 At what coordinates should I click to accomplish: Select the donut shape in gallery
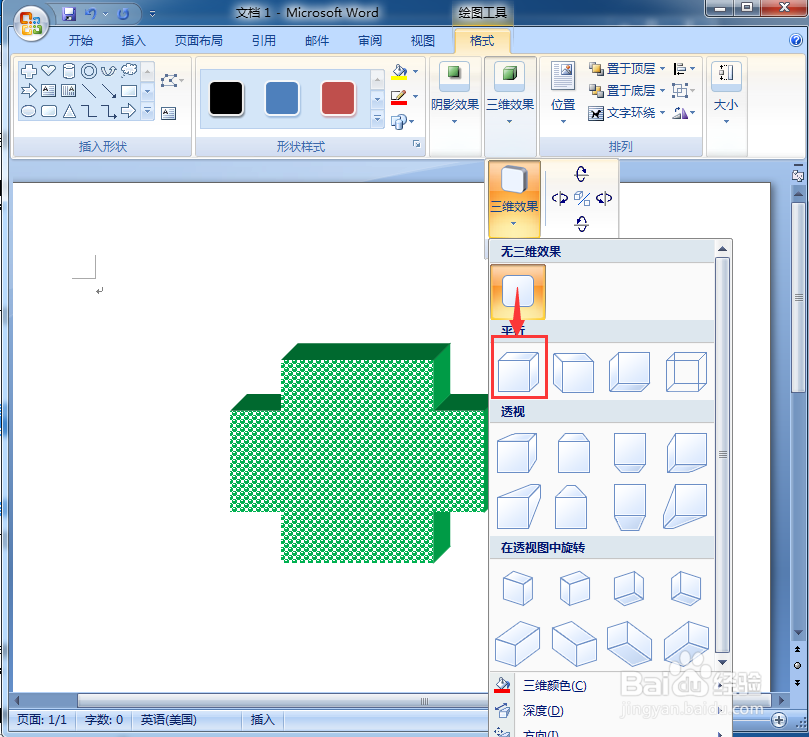89,71
